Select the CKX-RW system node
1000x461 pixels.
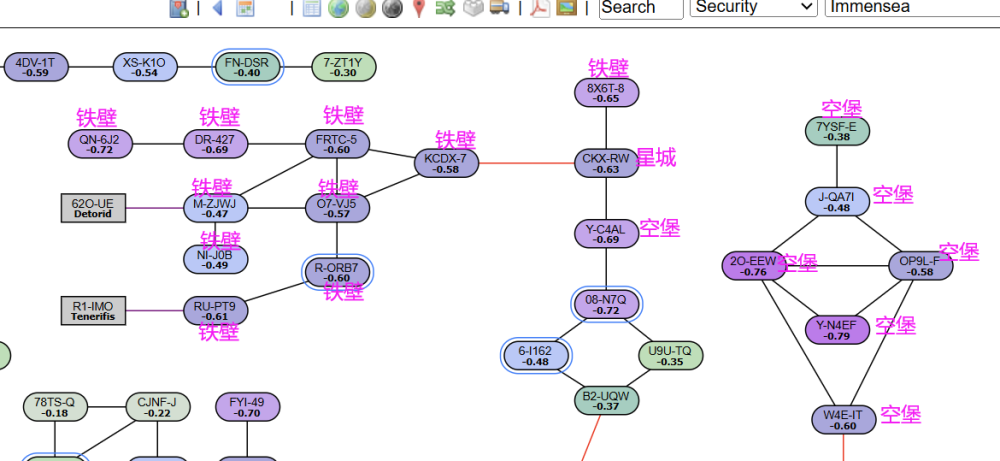click(606, 163)
